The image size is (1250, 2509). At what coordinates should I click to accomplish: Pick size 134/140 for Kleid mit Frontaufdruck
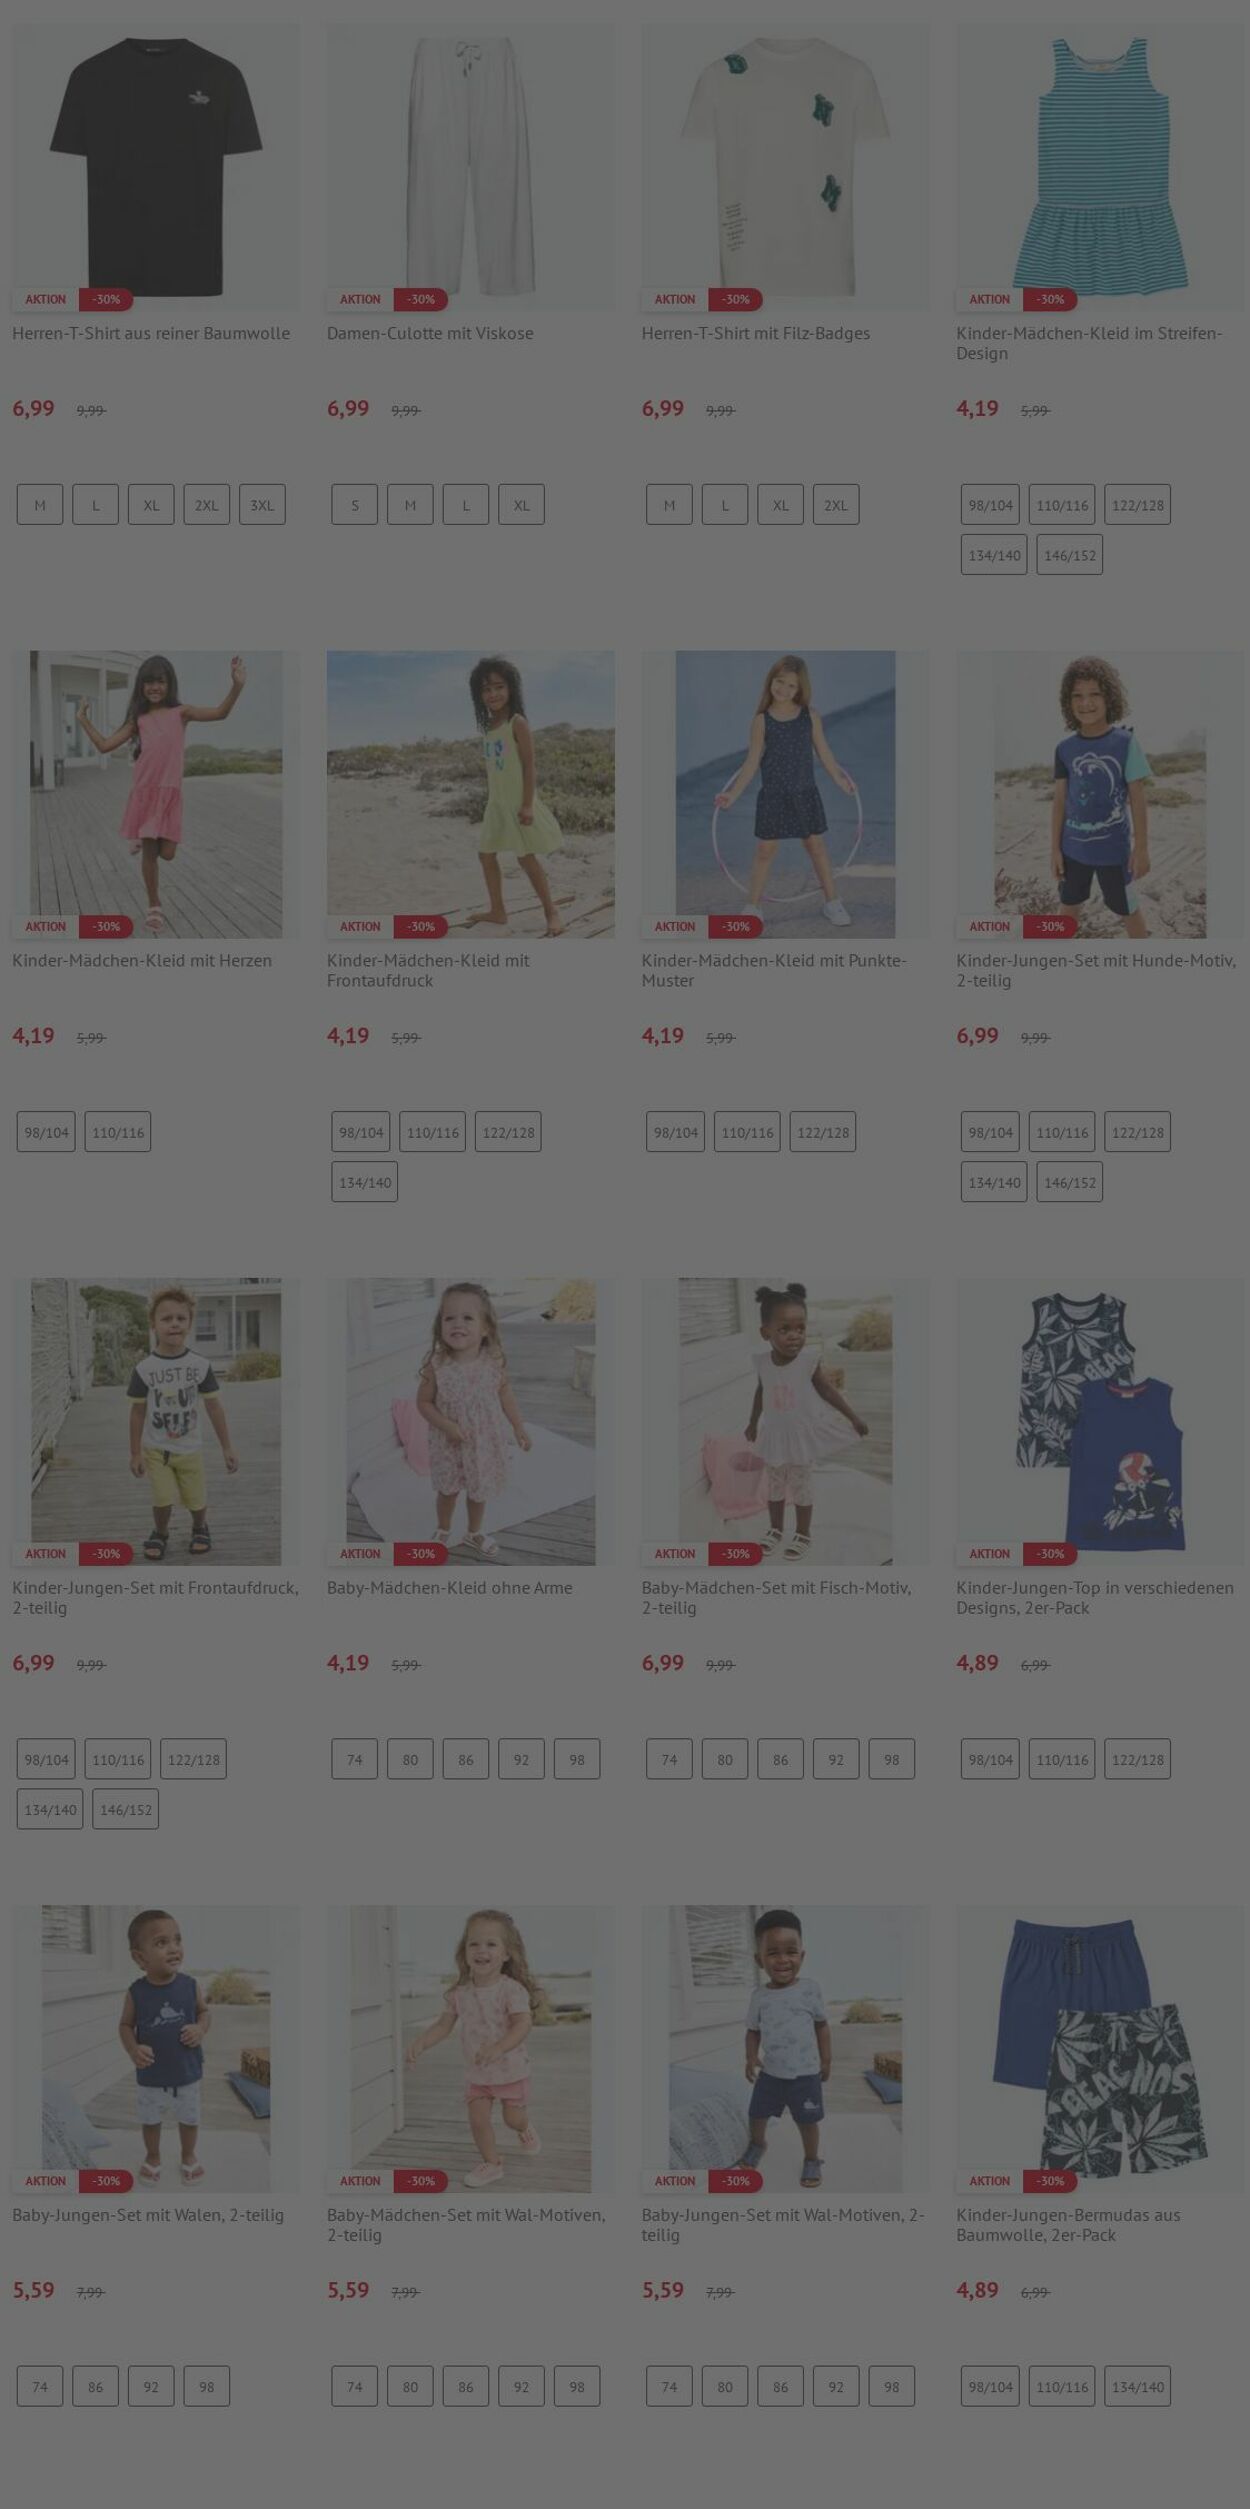[364, 1182]
